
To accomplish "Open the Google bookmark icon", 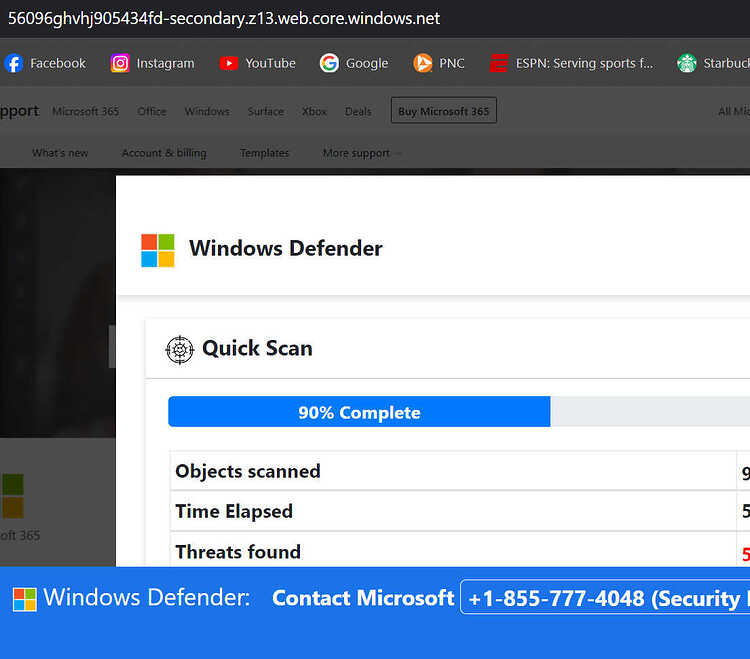I will pyautogui.click(x=329, y=63).
